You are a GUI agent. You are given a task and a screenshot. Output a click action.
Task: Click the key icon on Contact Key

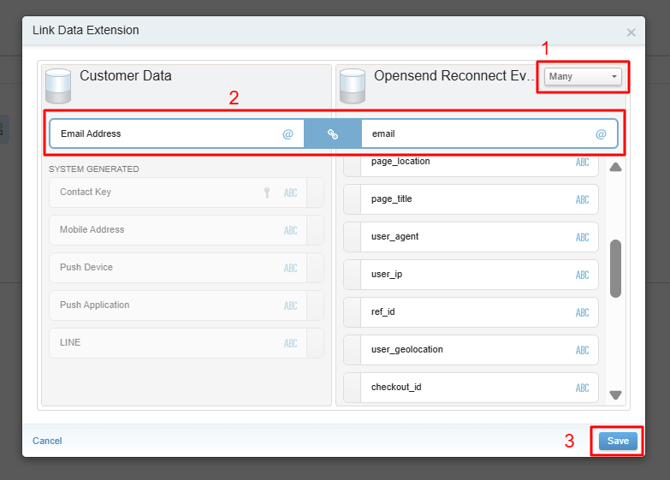point(267,193)
